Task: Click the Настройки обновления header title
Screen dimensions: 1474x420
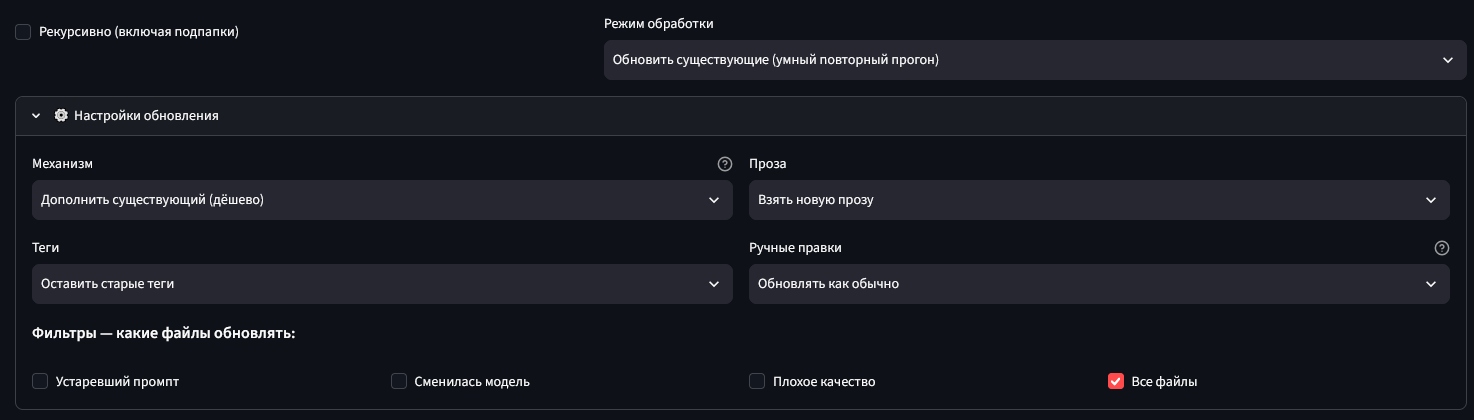Action: point(146,116)
